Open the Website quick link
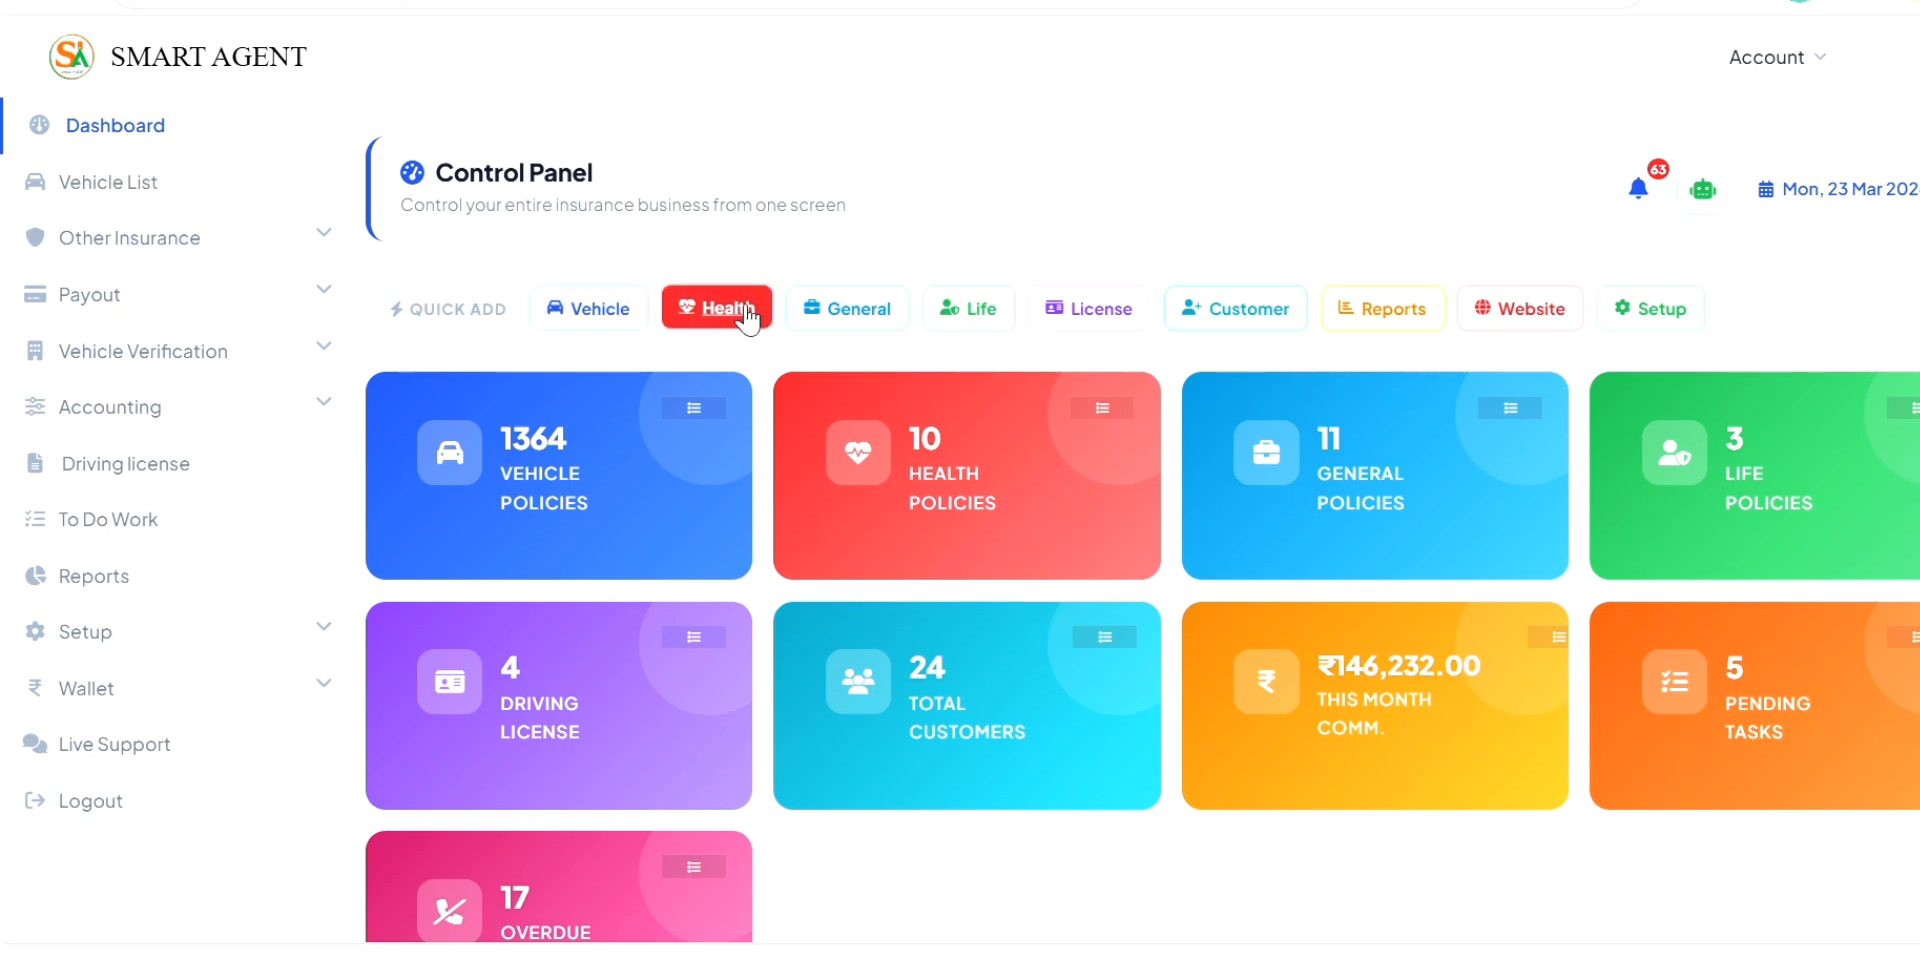 coord(1520,308)
